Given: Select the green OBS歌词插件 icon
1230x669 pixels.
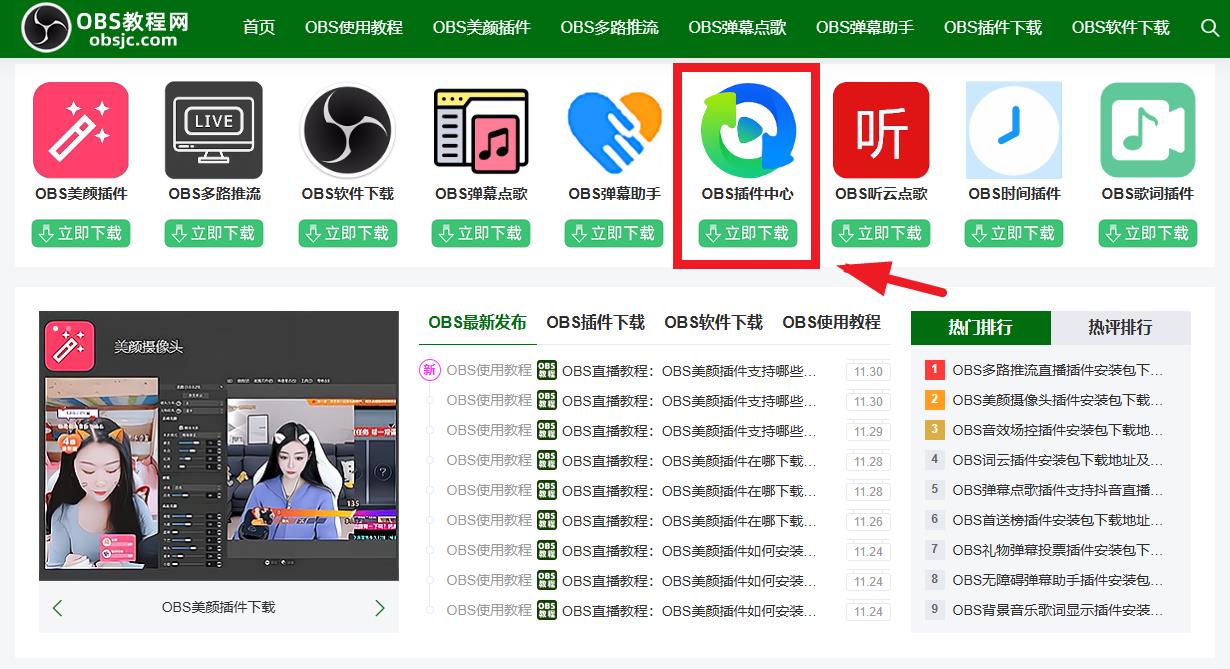Looking at the screenshot, I should tap(1148, 130).
